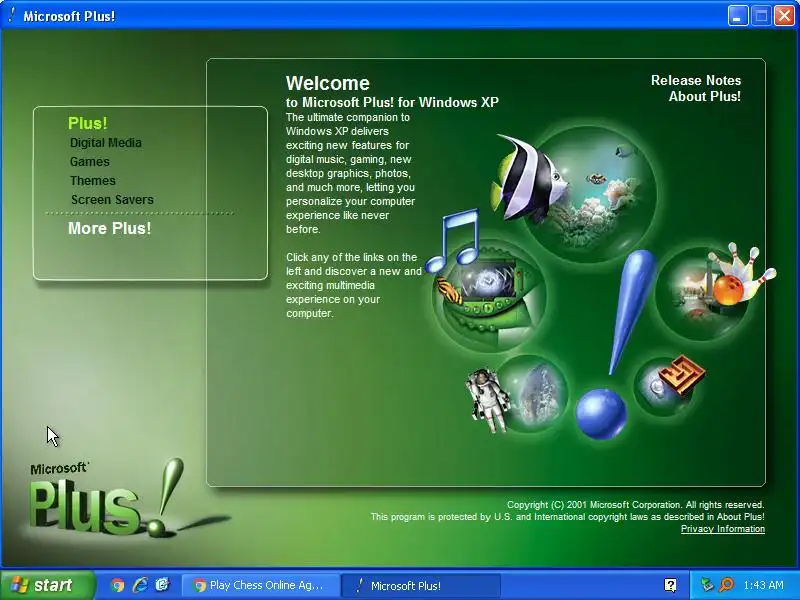The width and height of the screenshot is (800, 600).
Task: Open the Games section
Action: coord(90,162)
